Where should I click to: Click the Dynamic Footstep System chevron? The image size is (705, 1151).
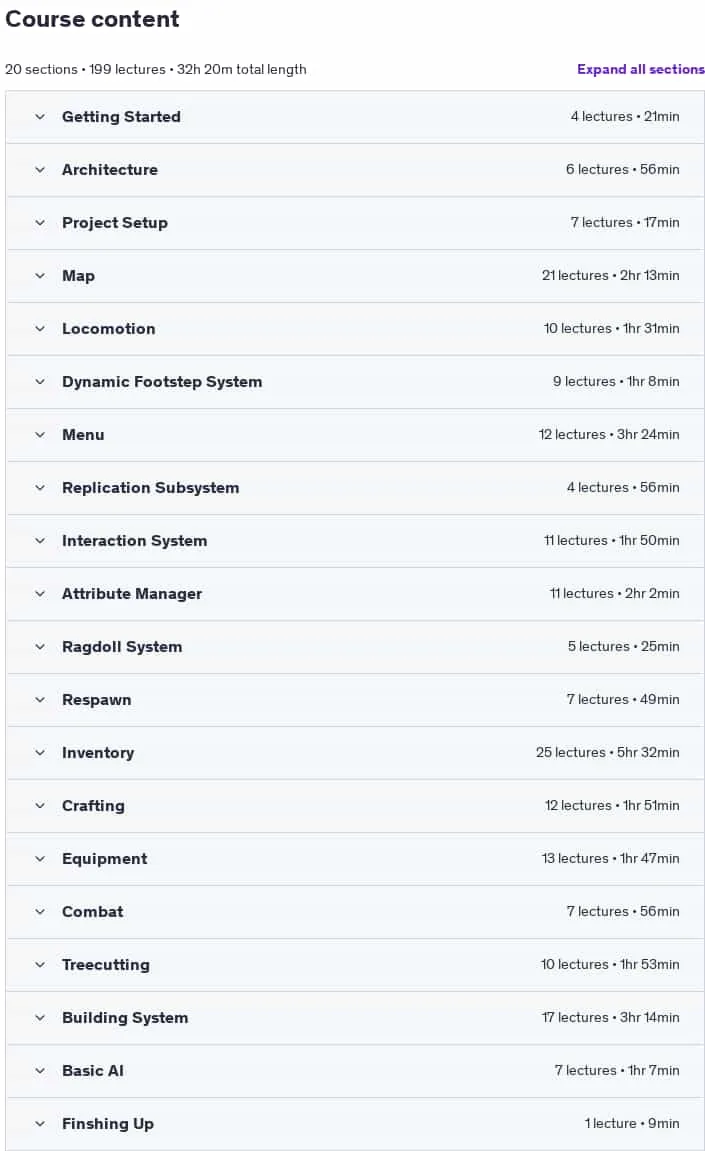click(x=40, y=382)
